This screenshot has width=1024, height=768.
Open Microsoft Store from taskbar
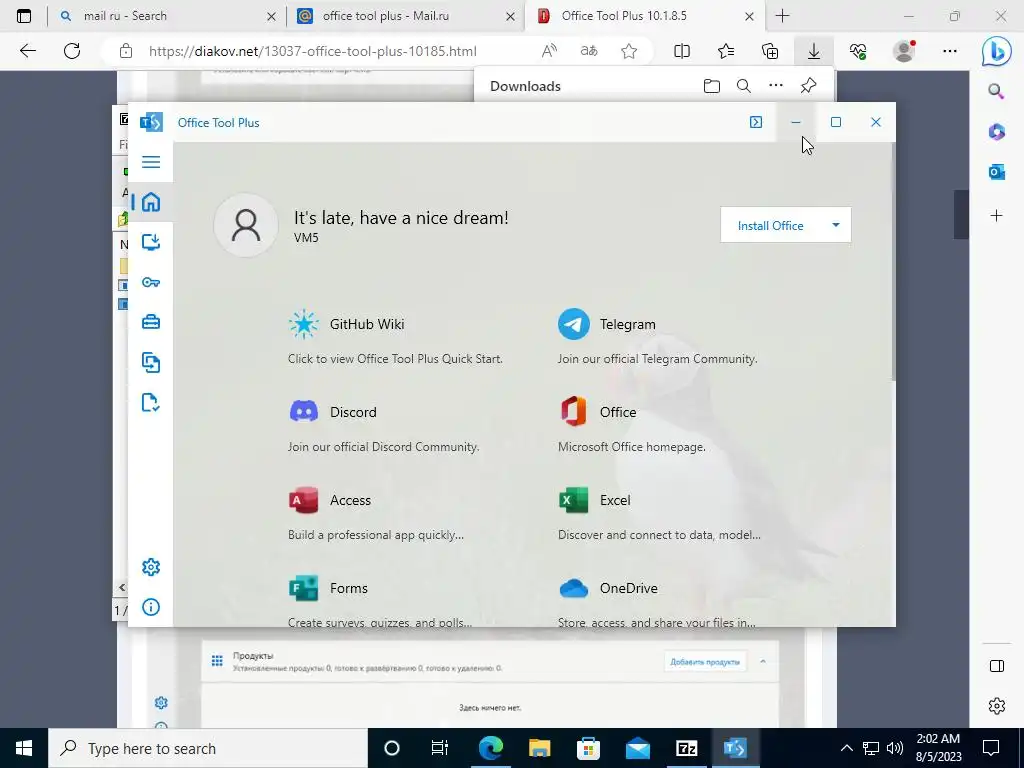(x=588, y=748)
